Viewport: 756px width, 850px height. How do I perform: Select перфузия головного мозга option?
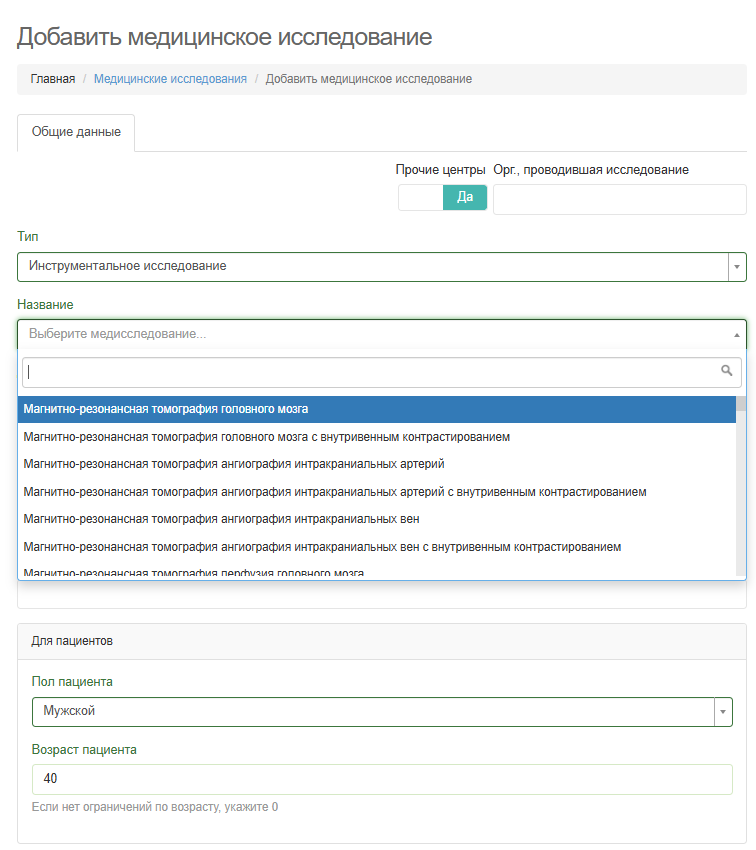(x=193, y=572)
